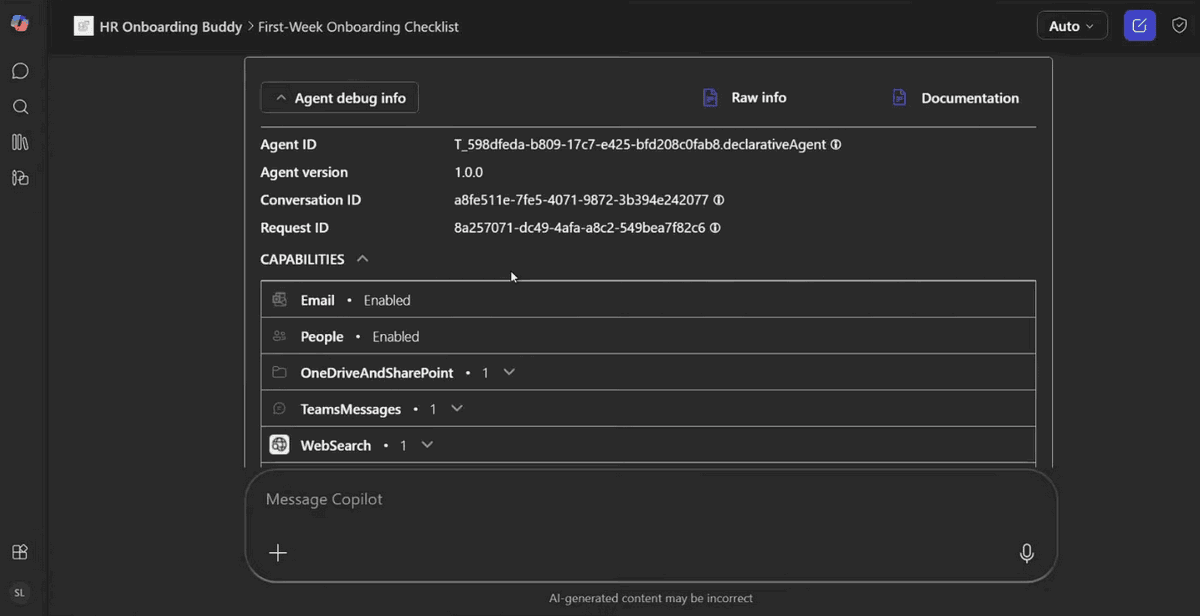1200x616 pixels.
Task: Click the microphone icon in message box
Action: pyautogui.click(x=1026, y=553)
